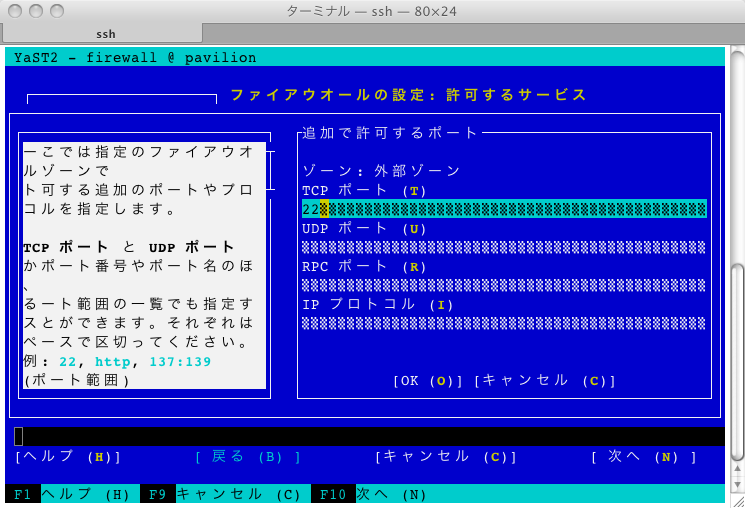This screenshot has height=508, width=745.
Task: Click the TCP ポート input field containing 22
Action: click(504, 209)
